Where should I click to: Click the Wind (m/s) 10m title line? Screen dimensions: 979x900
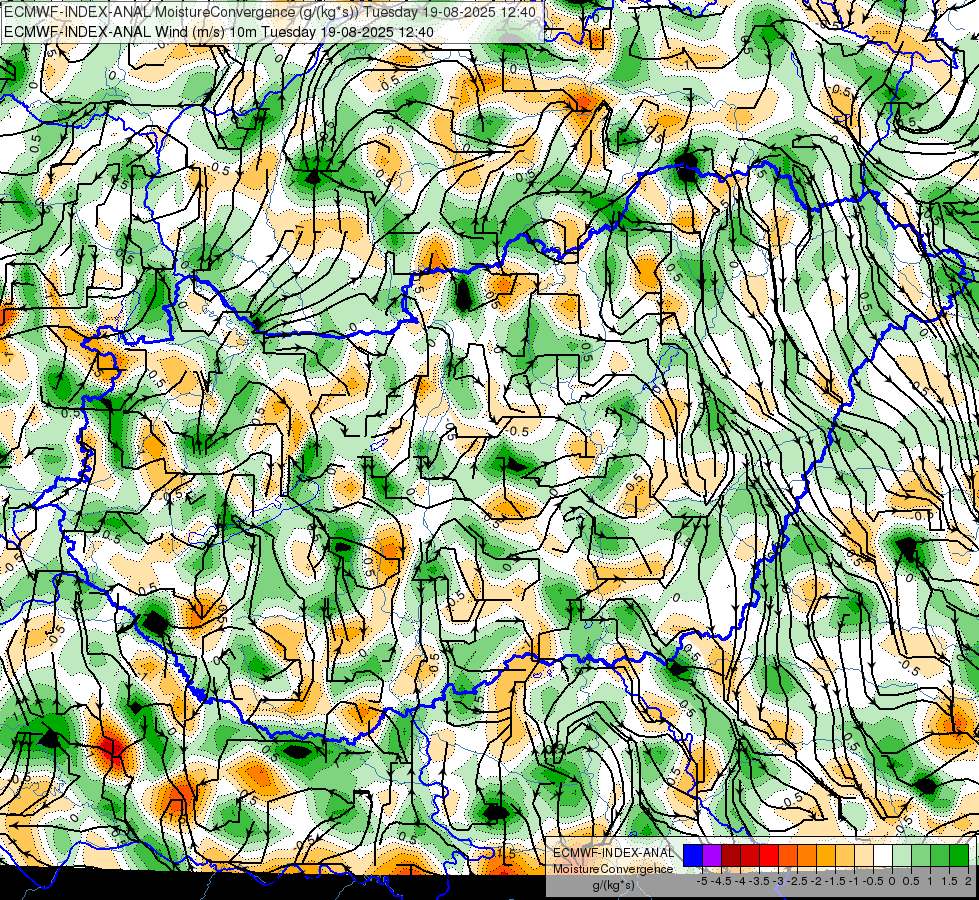coord(219,32)
